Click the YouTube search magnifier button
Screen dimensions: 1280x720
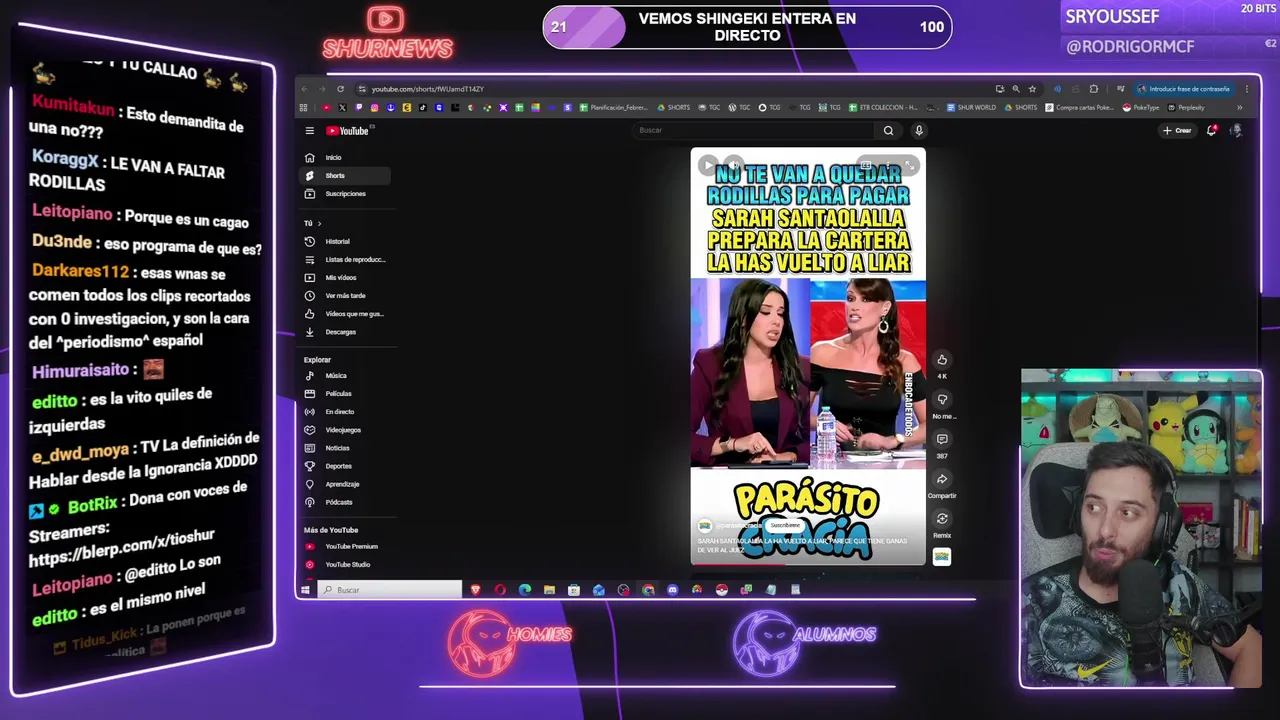coord(888,130)
